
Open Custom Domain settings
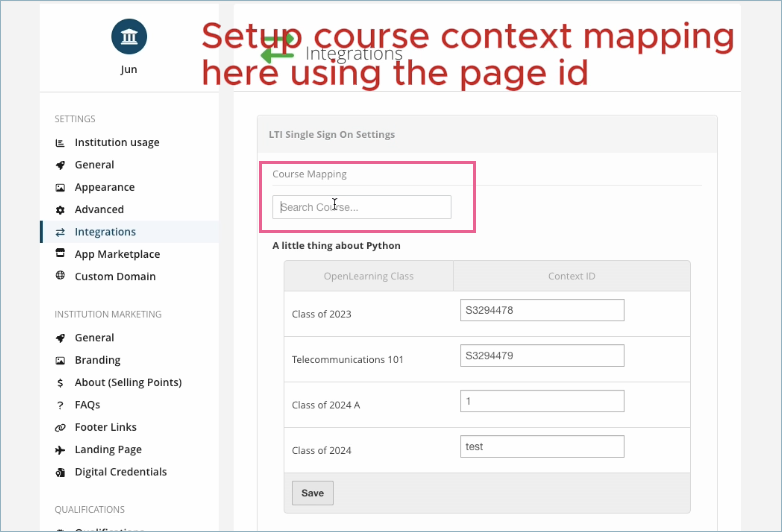point(115,276)
